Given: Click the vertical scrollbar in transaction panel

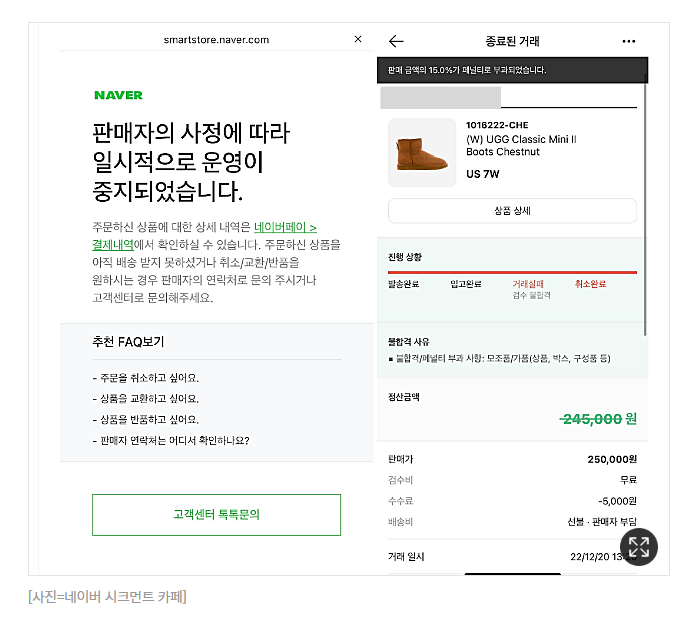Looking at the screenshot, I should (645, 209).
